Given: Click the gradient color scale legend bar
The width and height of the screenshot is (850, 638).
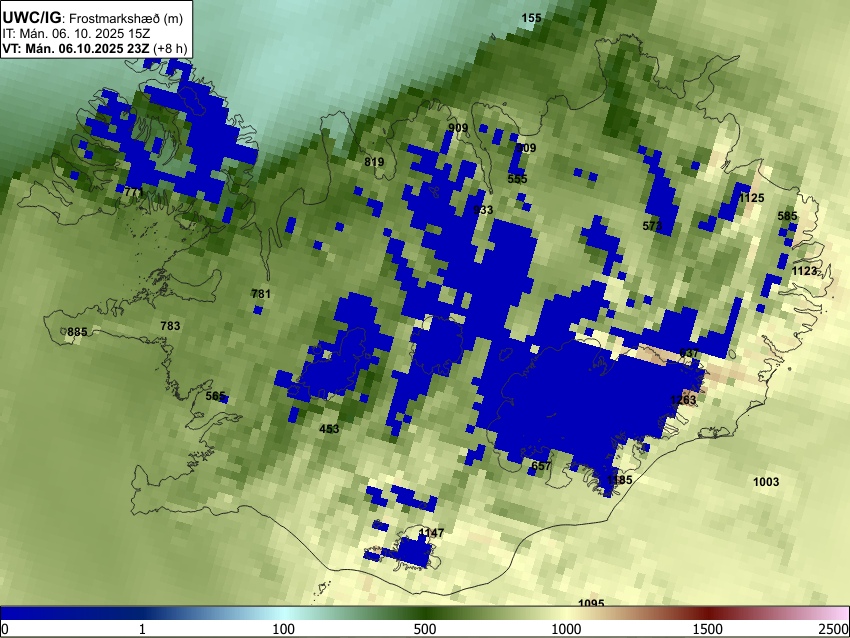Looking at the screenshot, I should tap(425, 614).
